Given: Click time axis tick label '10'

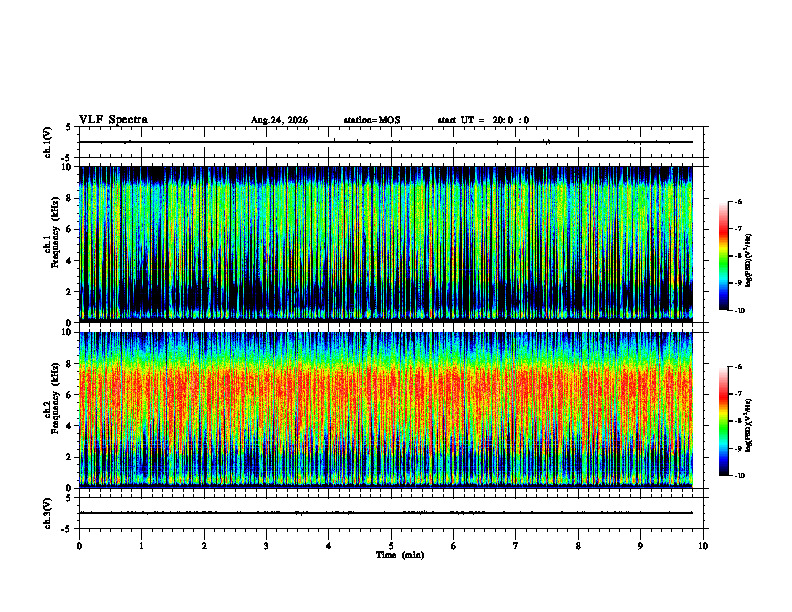Looking at the screenshot, I should (703, 546).
